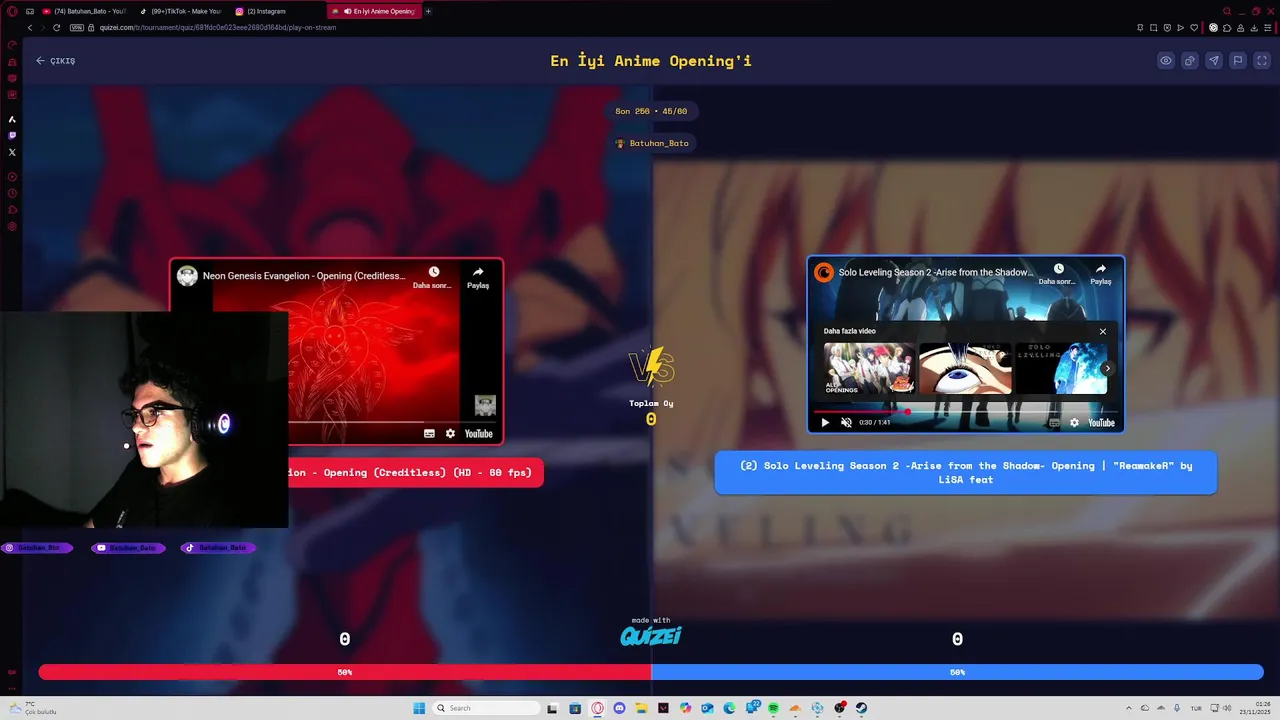Close the Daha fazla video panel
Viewport: 1280px width, 720px height.
tap(1103, 331)
